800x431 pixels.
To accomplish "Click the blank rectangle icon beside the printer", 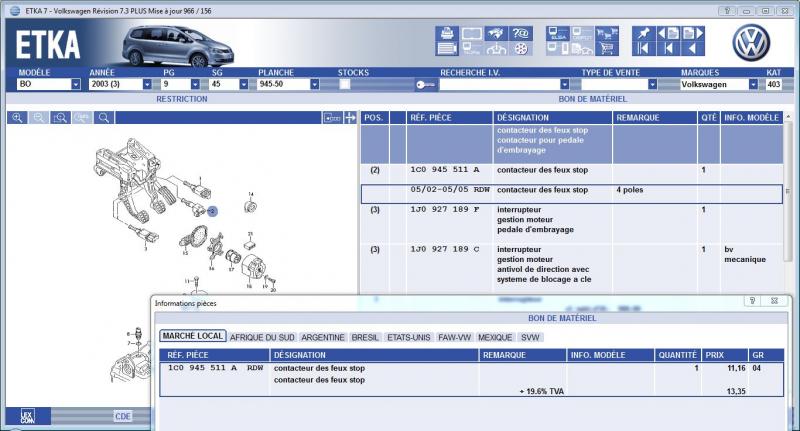I will pos(471,34).
